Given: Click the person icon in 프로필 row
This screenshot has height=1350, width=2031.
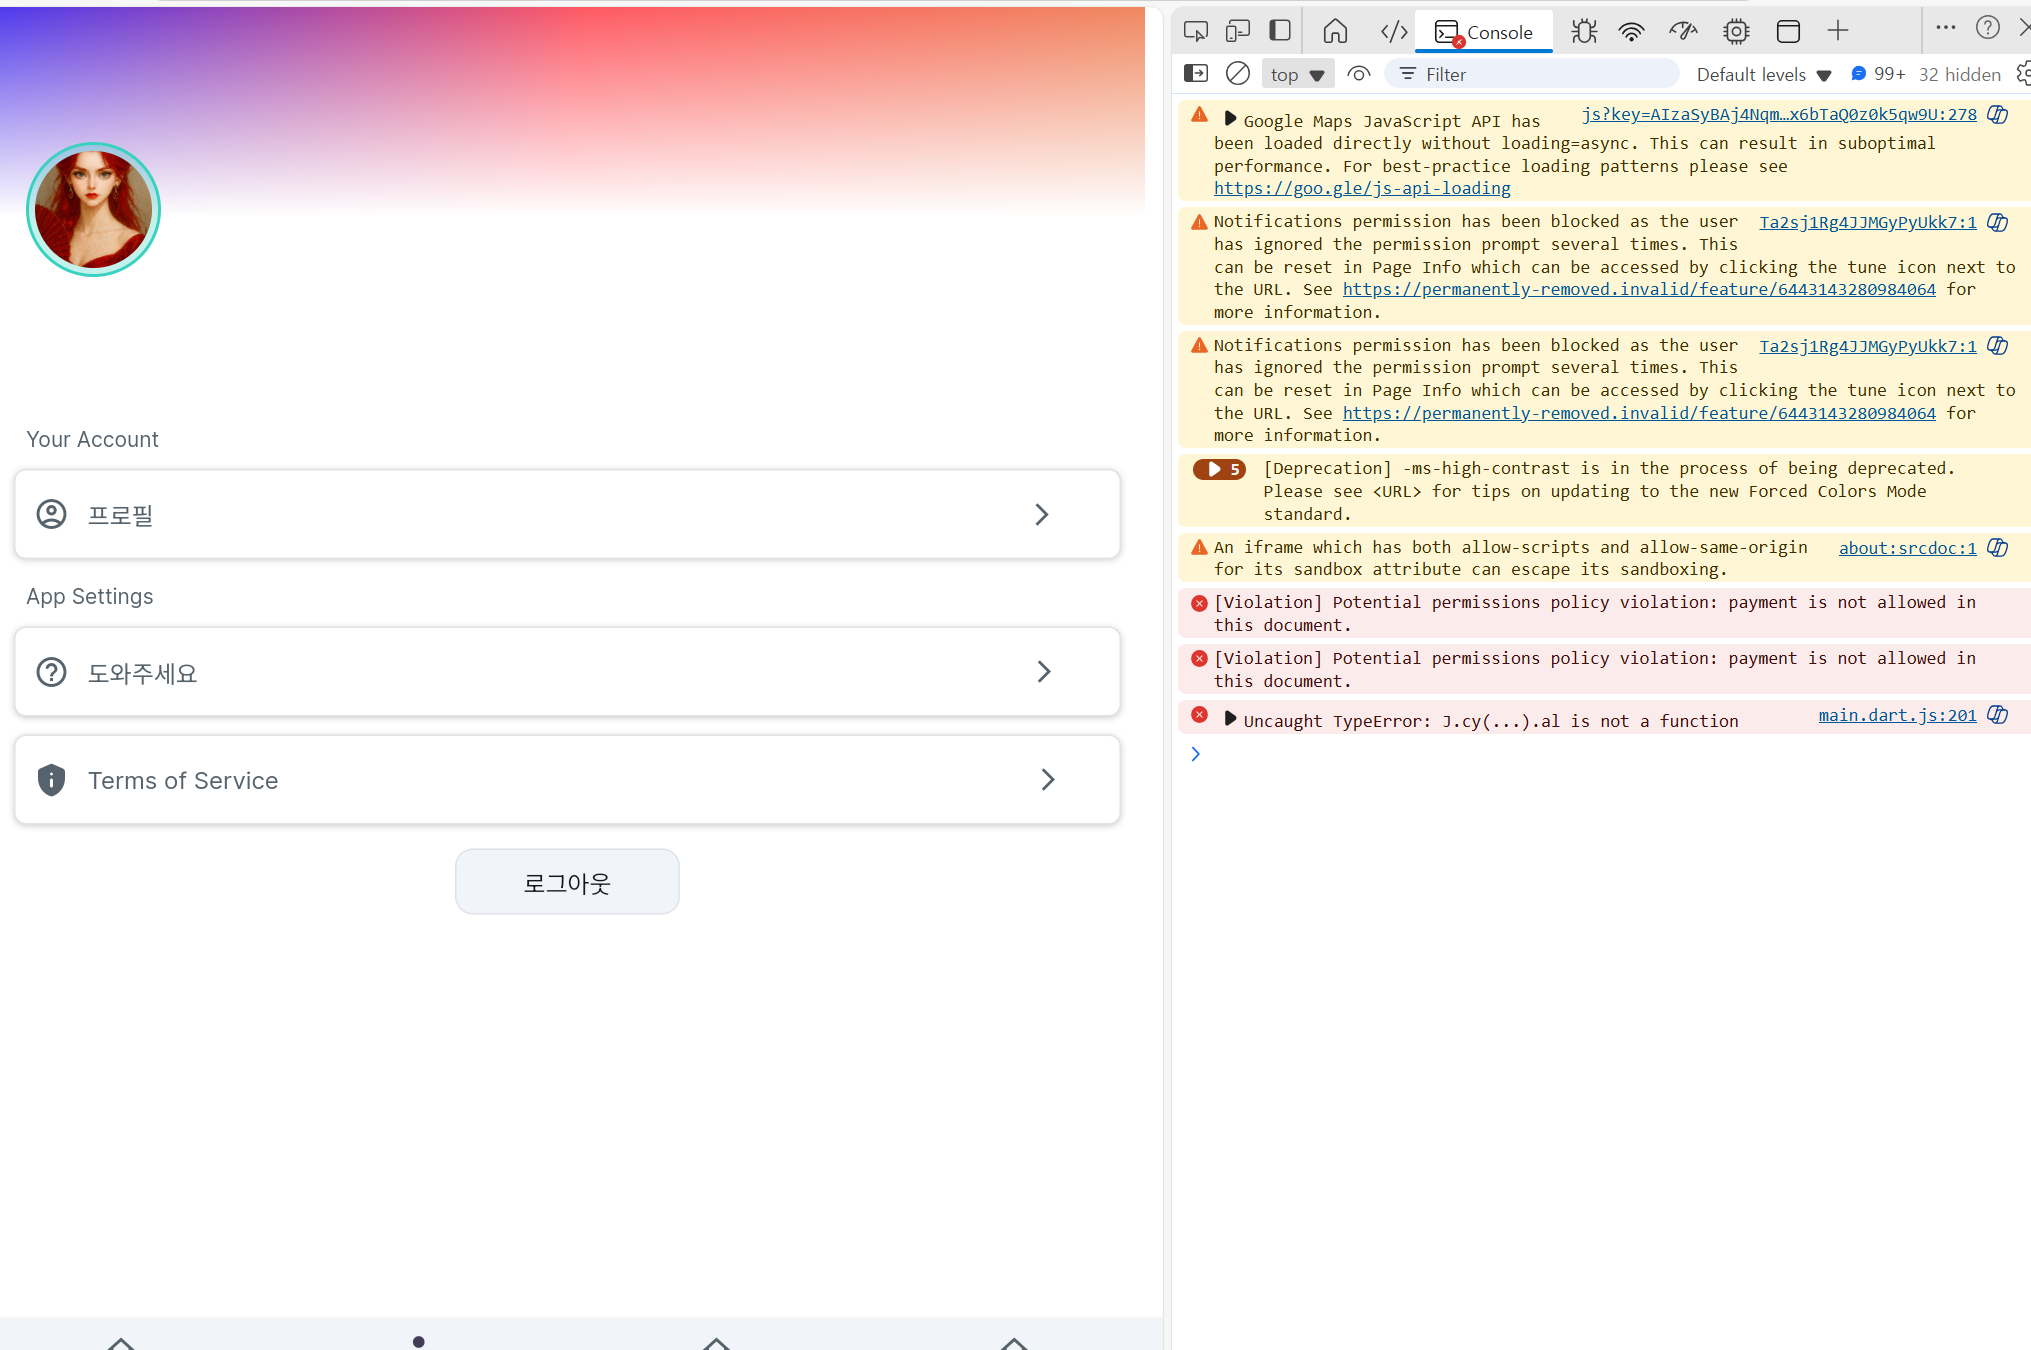Looking at the screenshot, I should pyautogui.click(x=51, y=514).
